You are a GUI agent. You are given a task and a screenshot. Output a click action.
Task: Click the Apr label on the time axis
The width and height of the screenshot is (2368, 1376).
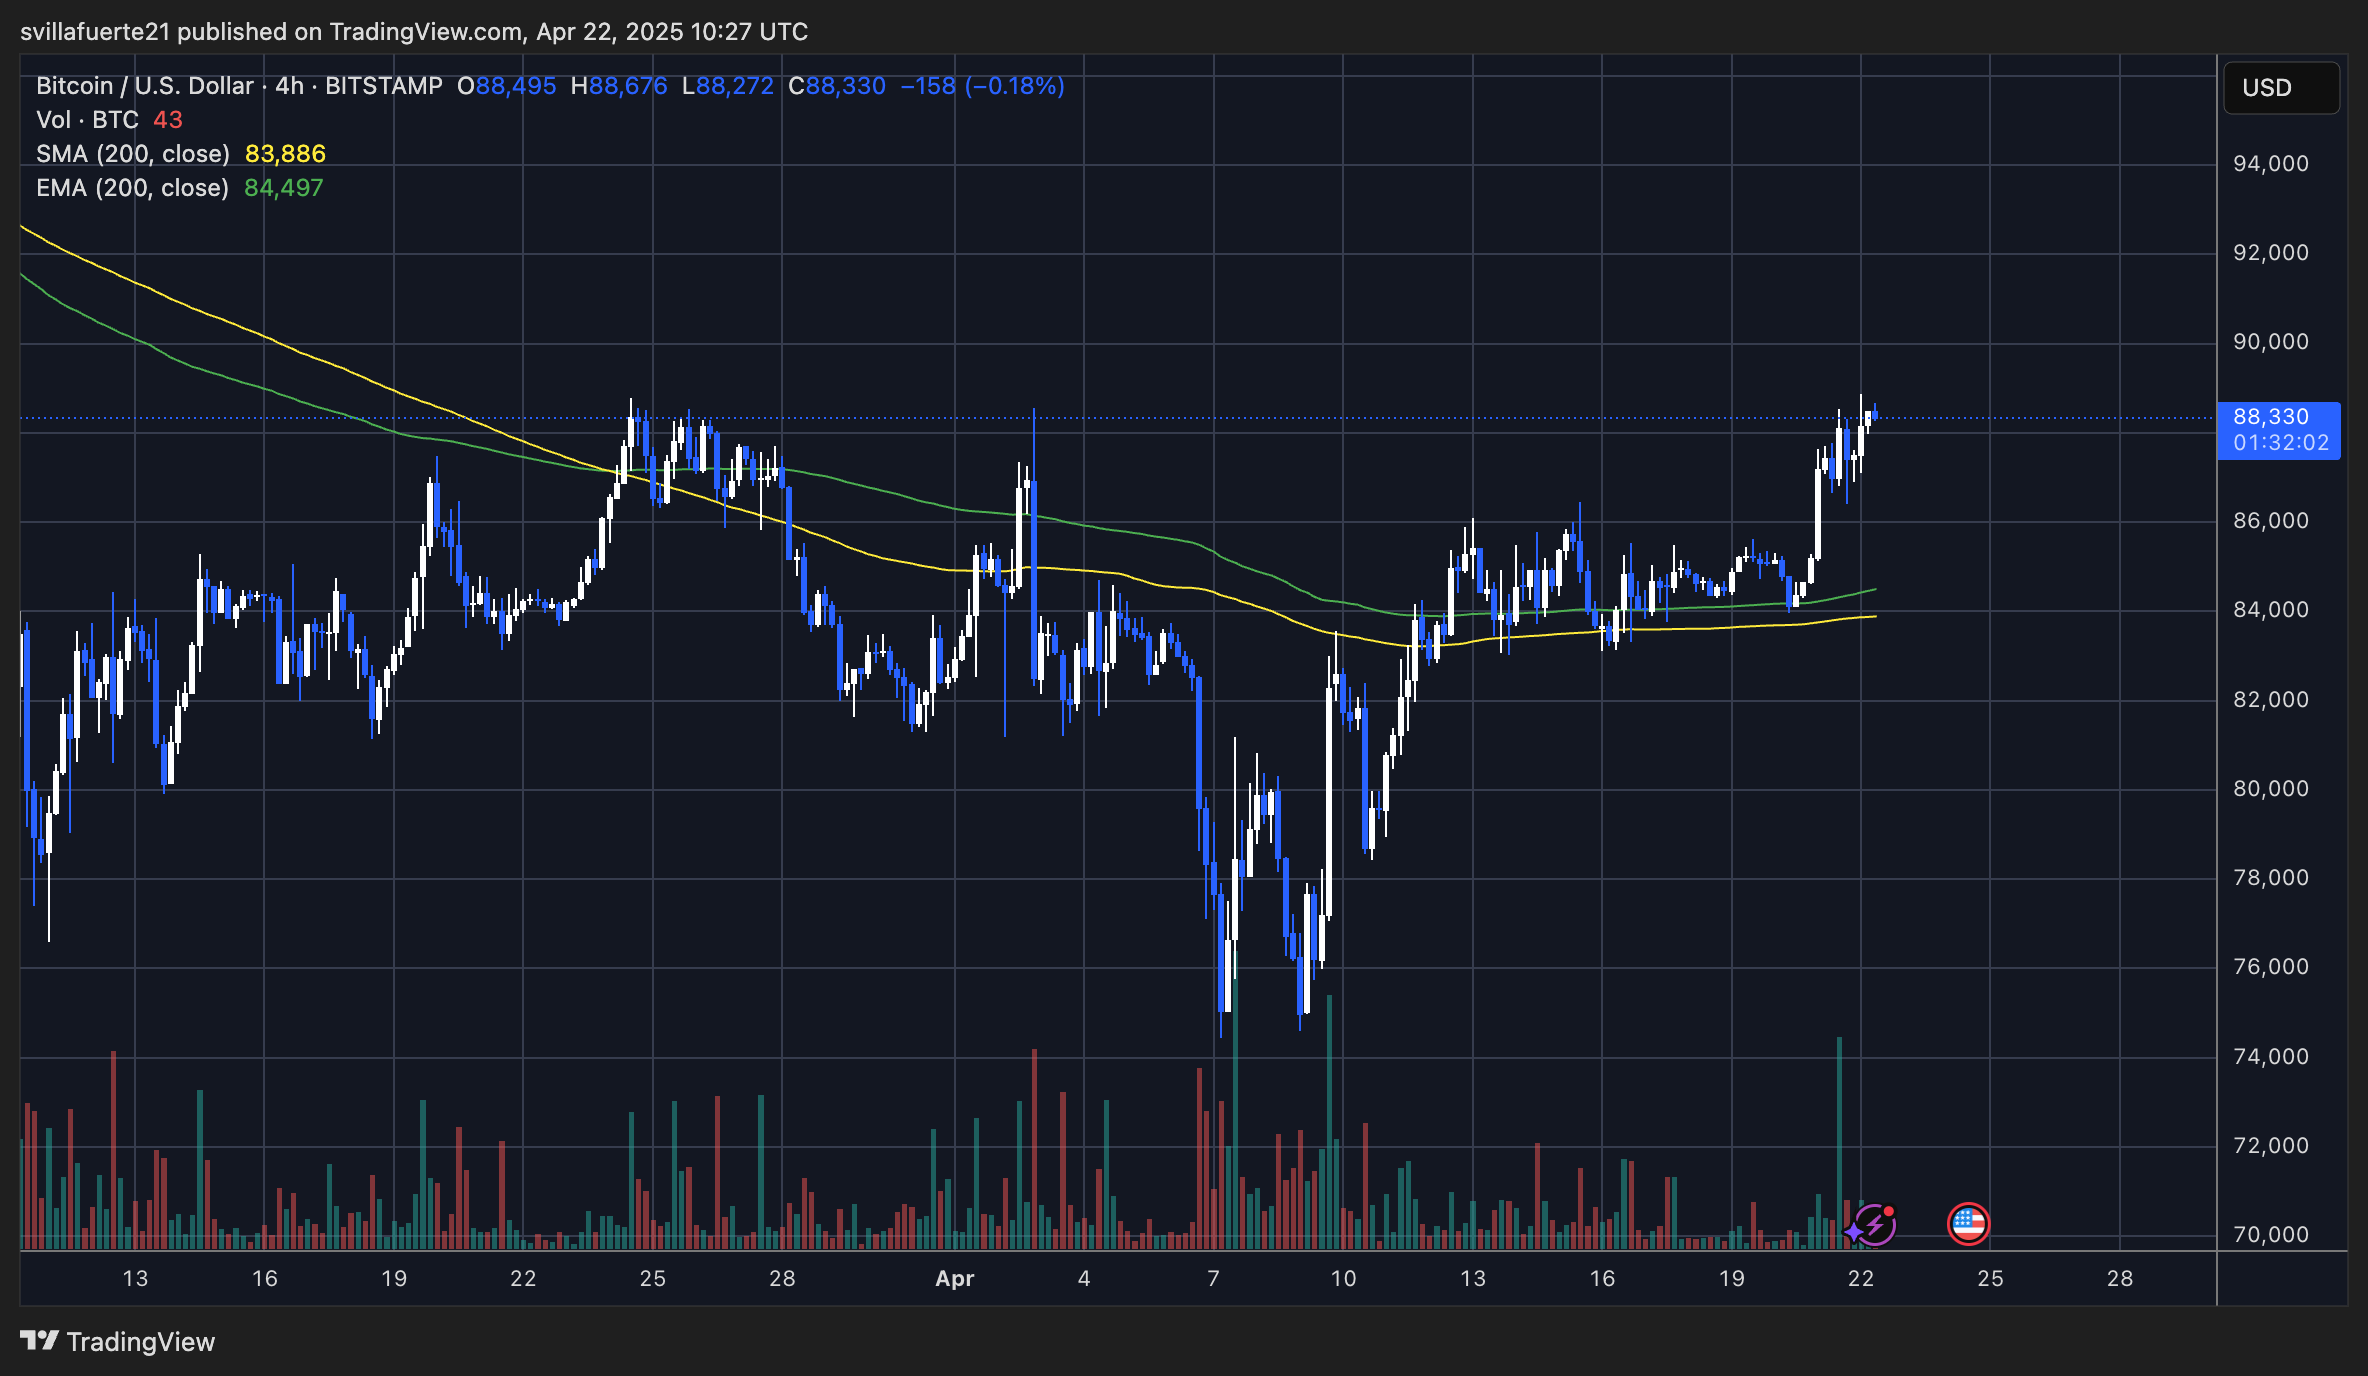953,1278
